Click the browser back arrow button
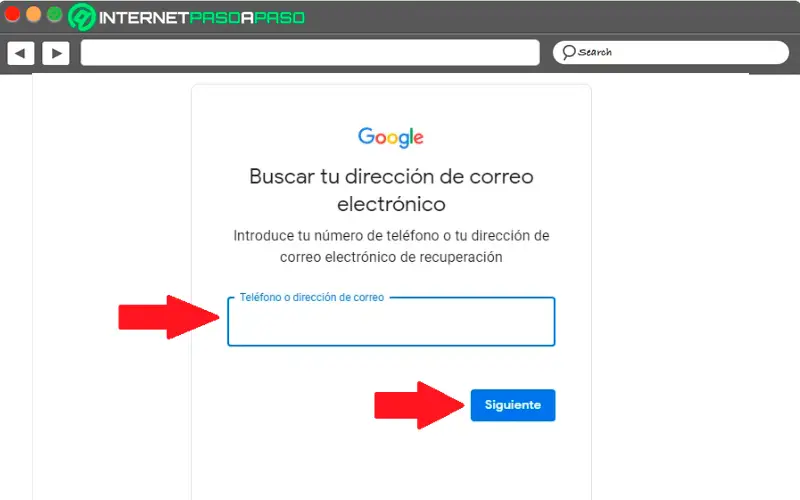This screenshot has height=500, width=800. (x=20, y=53)
